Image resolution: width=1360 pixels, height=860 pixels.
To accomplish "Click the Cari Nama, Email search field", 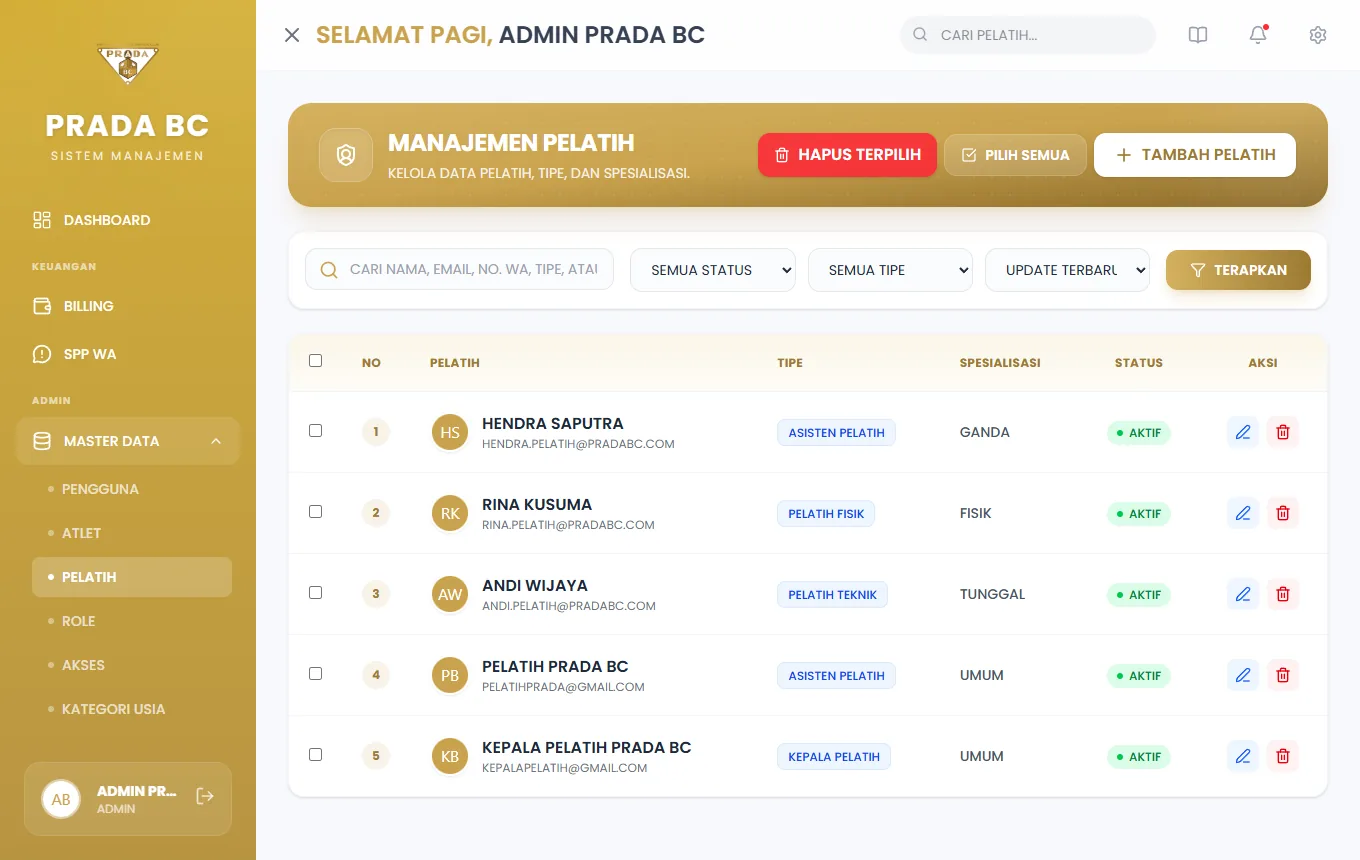I will click(x=459, y=270).
